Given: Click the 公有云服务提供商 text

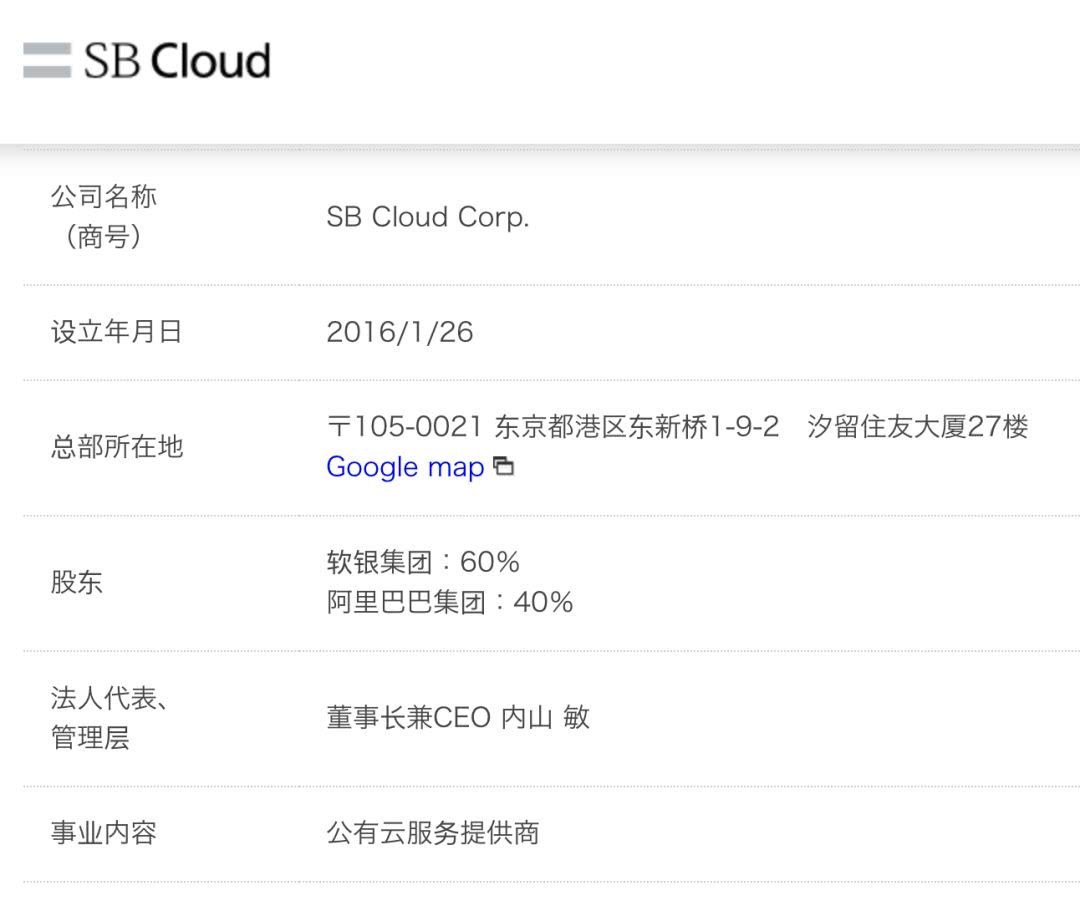Looking at the screenshot, I should 432,833.
